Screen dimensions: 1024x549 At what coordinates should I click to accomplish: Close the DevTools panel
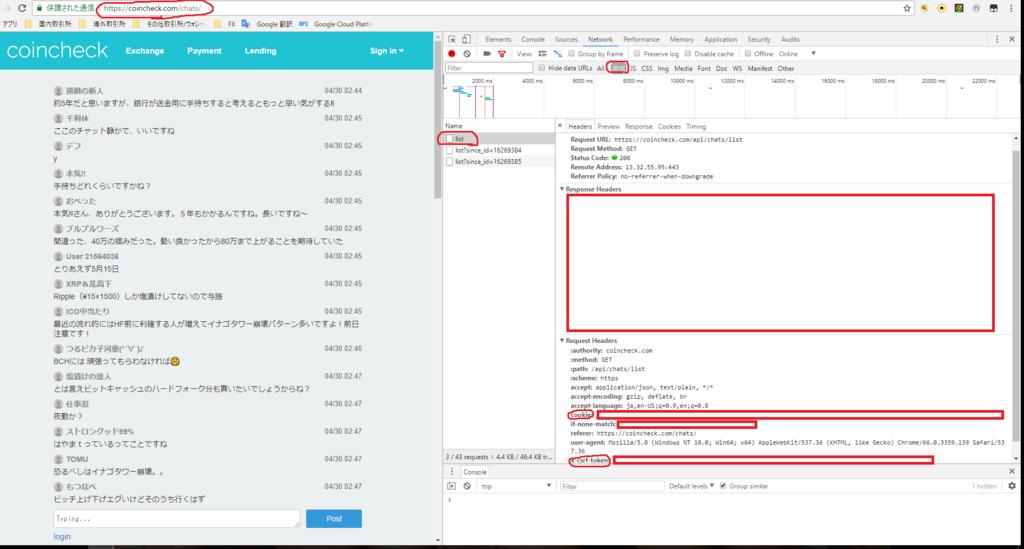click(1012, 39)
